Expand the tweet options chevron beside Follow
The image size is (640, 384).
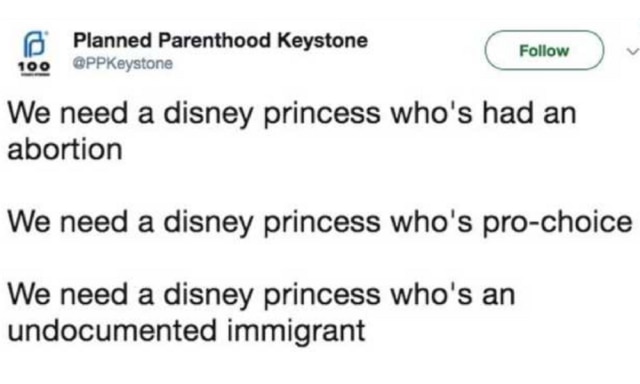(633, 51)
